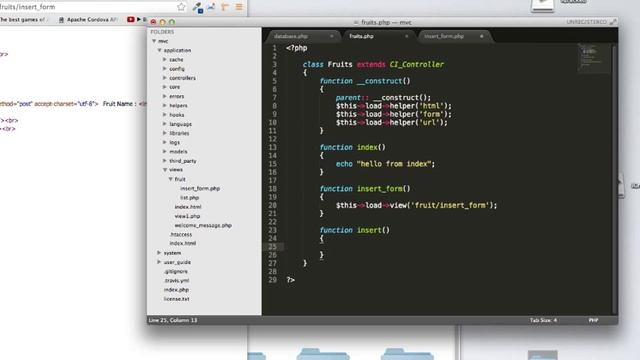Click the 'hello from index' string
This screenshot has width=640, height=360.
(x=394, y=164)
